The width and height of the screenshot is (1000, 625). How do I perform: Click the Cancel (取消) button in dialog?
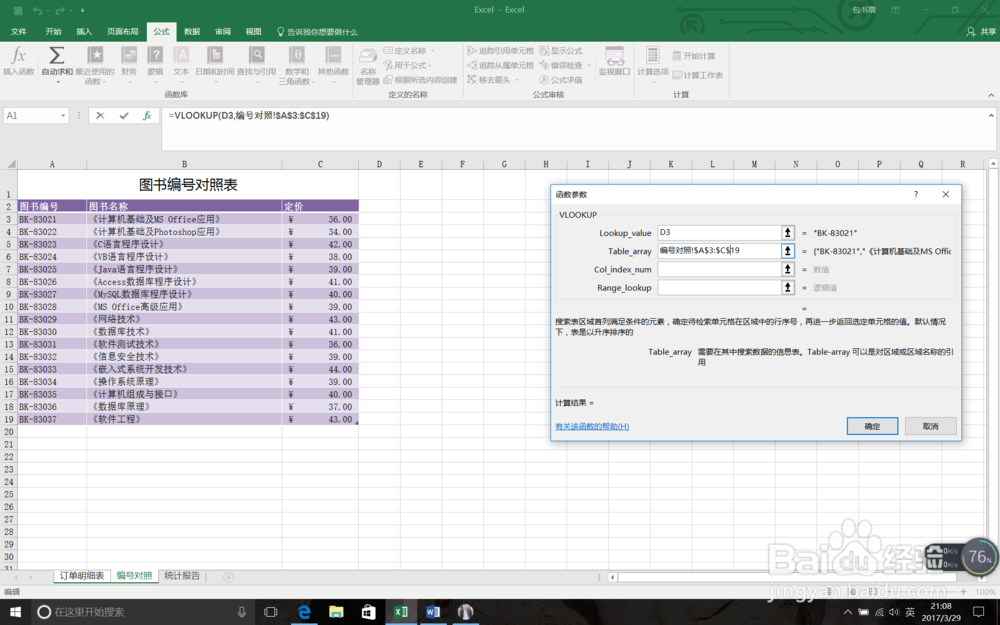(x=930, y=426)
